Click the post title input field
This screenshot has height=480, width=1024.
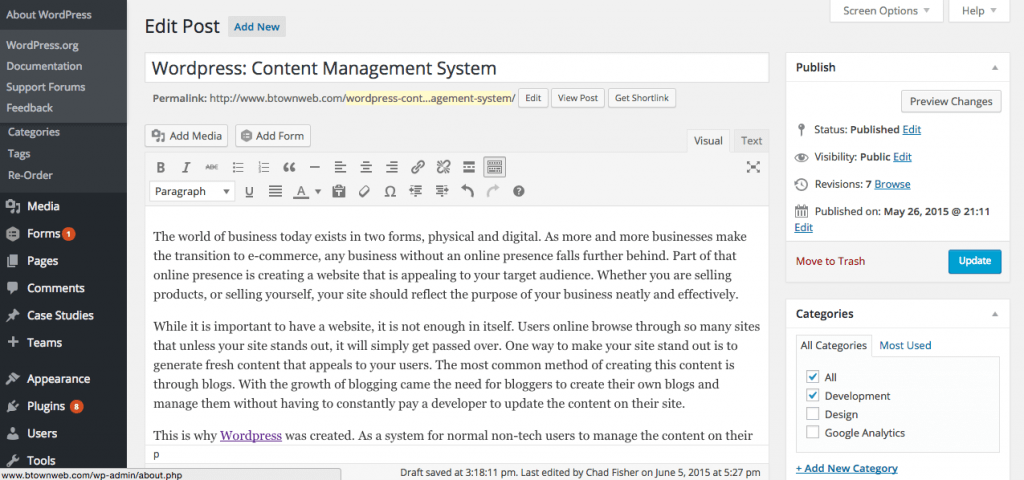456,68
